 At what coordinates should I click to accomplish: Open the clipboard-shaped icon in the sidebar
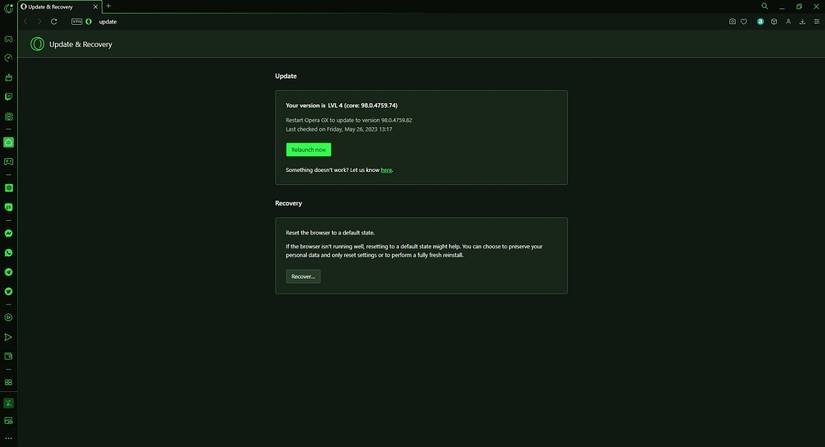pos(8,117)
